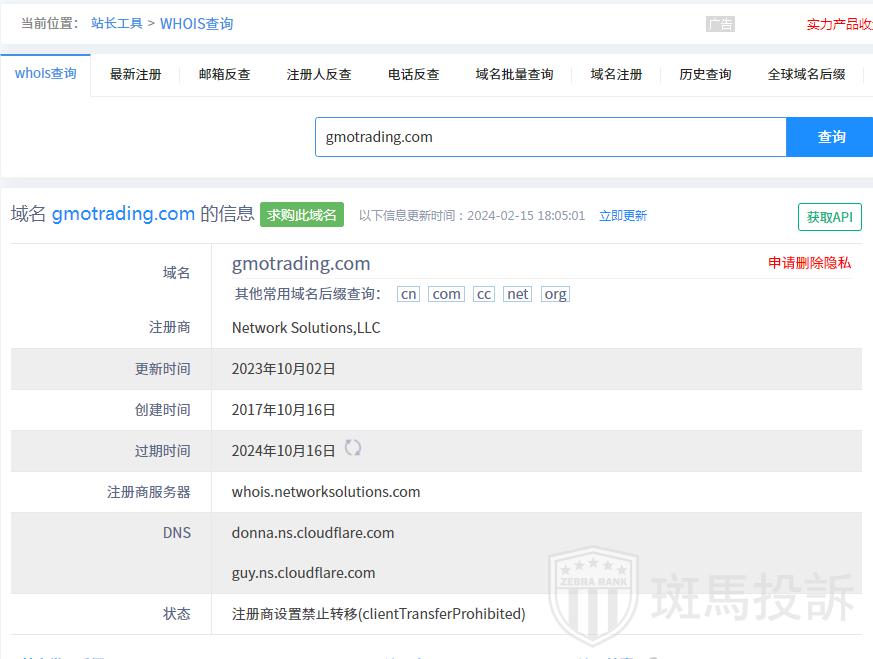
Task: Open the 历史查询 tab
Action: 705,74
